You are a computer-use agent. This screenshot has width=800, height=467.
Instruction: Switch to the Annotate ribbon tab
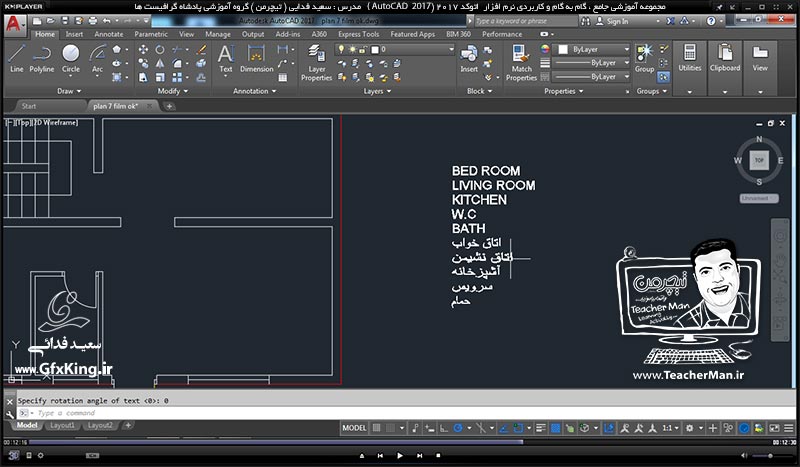[109, 34]
